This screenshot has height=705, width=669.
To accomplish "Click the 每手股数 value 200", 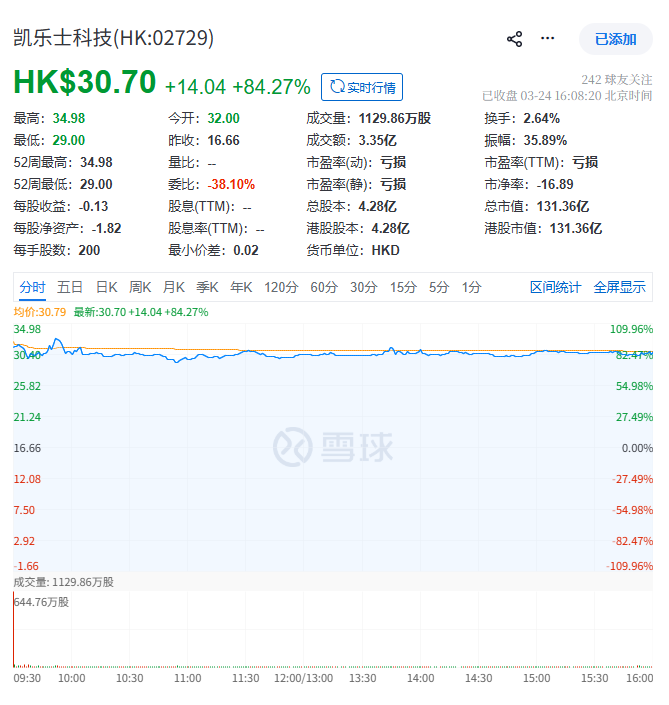I will pyautogui.click(x=89, y=250).
